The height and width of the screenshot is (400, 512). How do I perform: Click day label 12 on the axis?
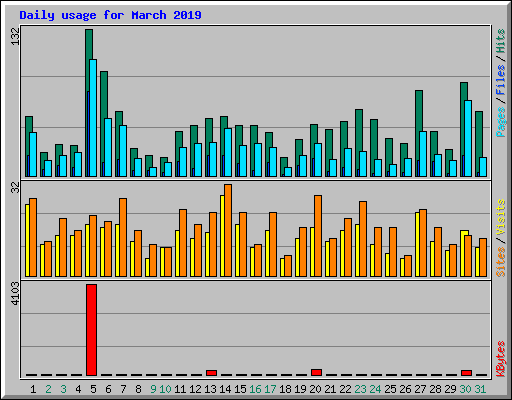click(195, 389)
